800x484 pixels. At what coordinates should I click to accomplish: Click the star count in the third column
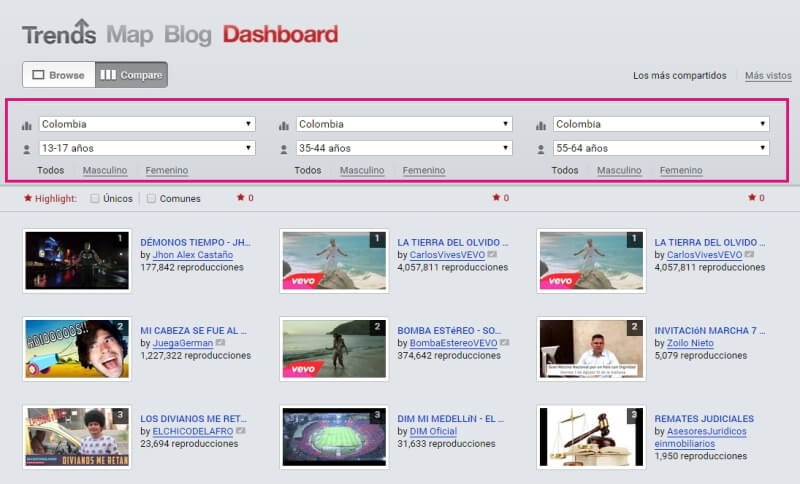point(756,198)
